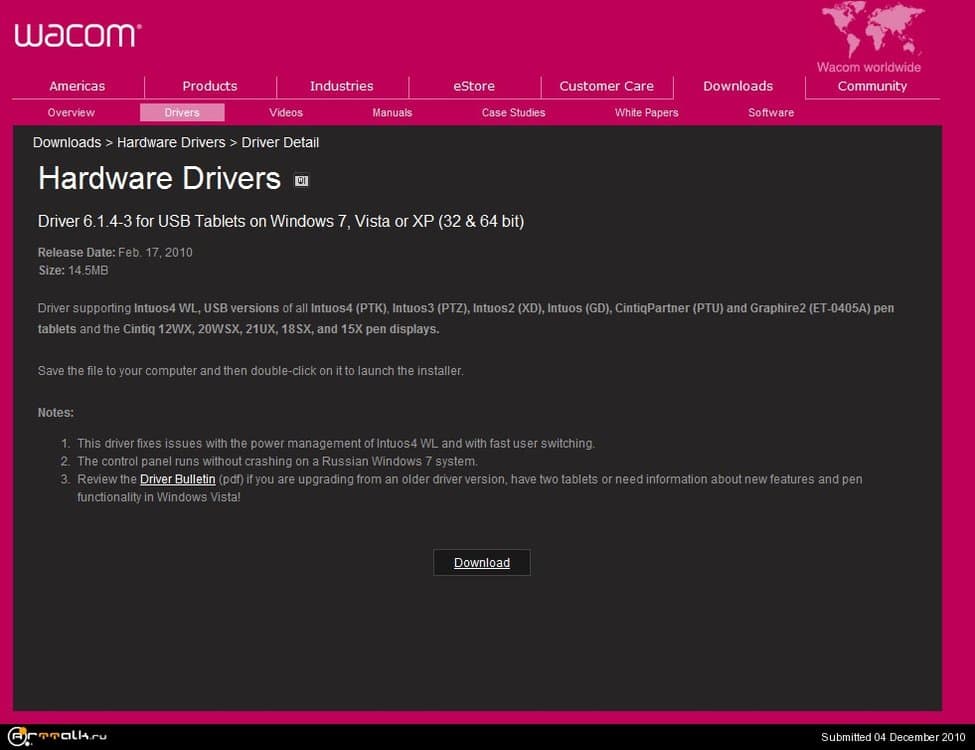The image size is (975, 750).
Task: Click the small icon beside Hardware Drivers heading
Action: click(x=301, y=180)
